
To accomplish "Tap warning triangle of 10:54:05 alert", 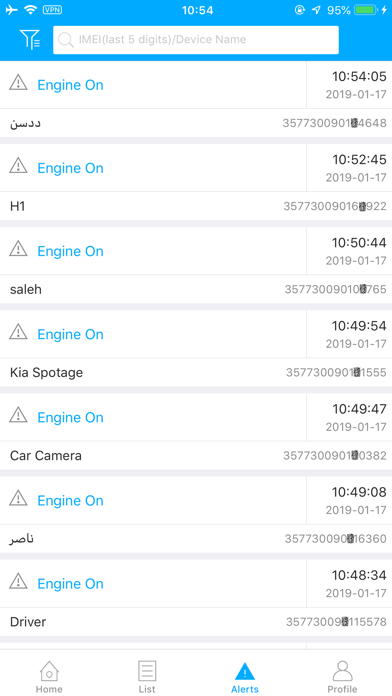I will pos(18,83).
